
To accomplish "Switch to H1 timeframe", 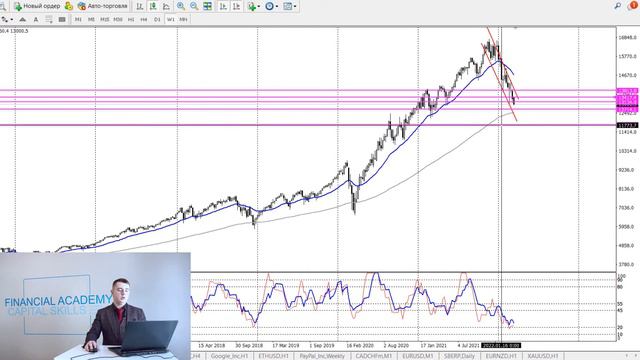I will 131,19.
